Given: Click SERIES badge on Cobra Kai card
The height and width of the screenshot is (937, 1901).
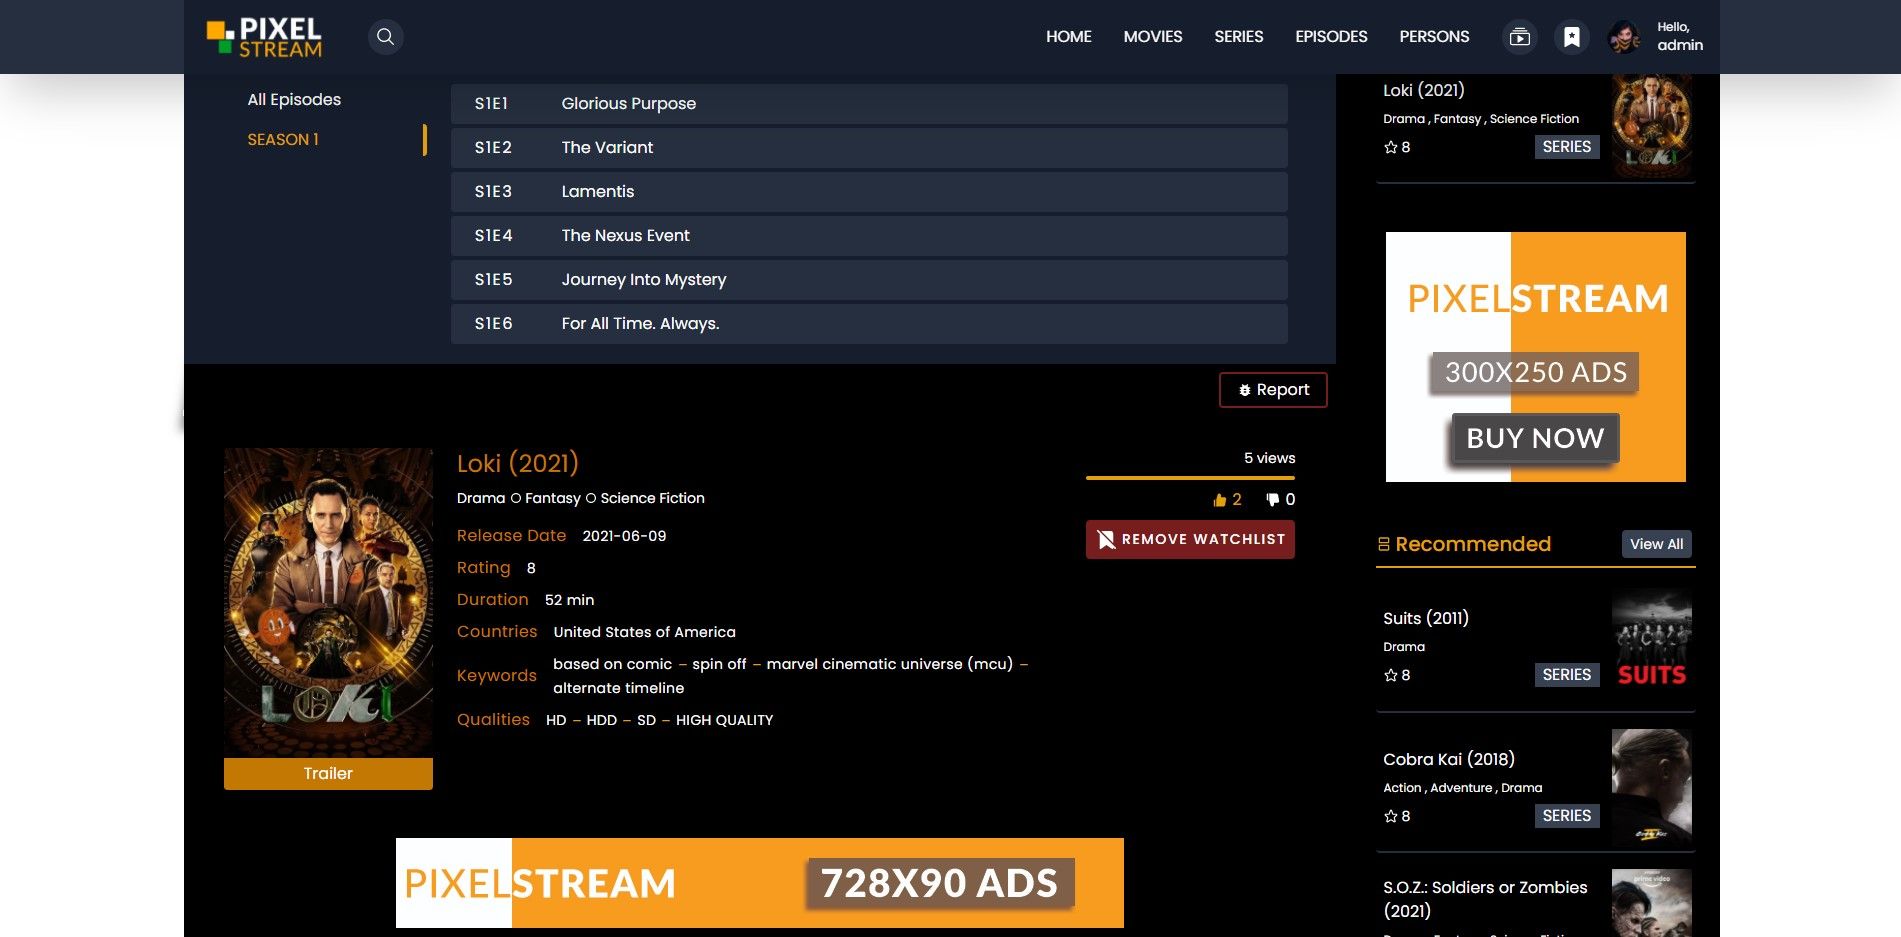Looking at the screenshot, I should 1567,816.
